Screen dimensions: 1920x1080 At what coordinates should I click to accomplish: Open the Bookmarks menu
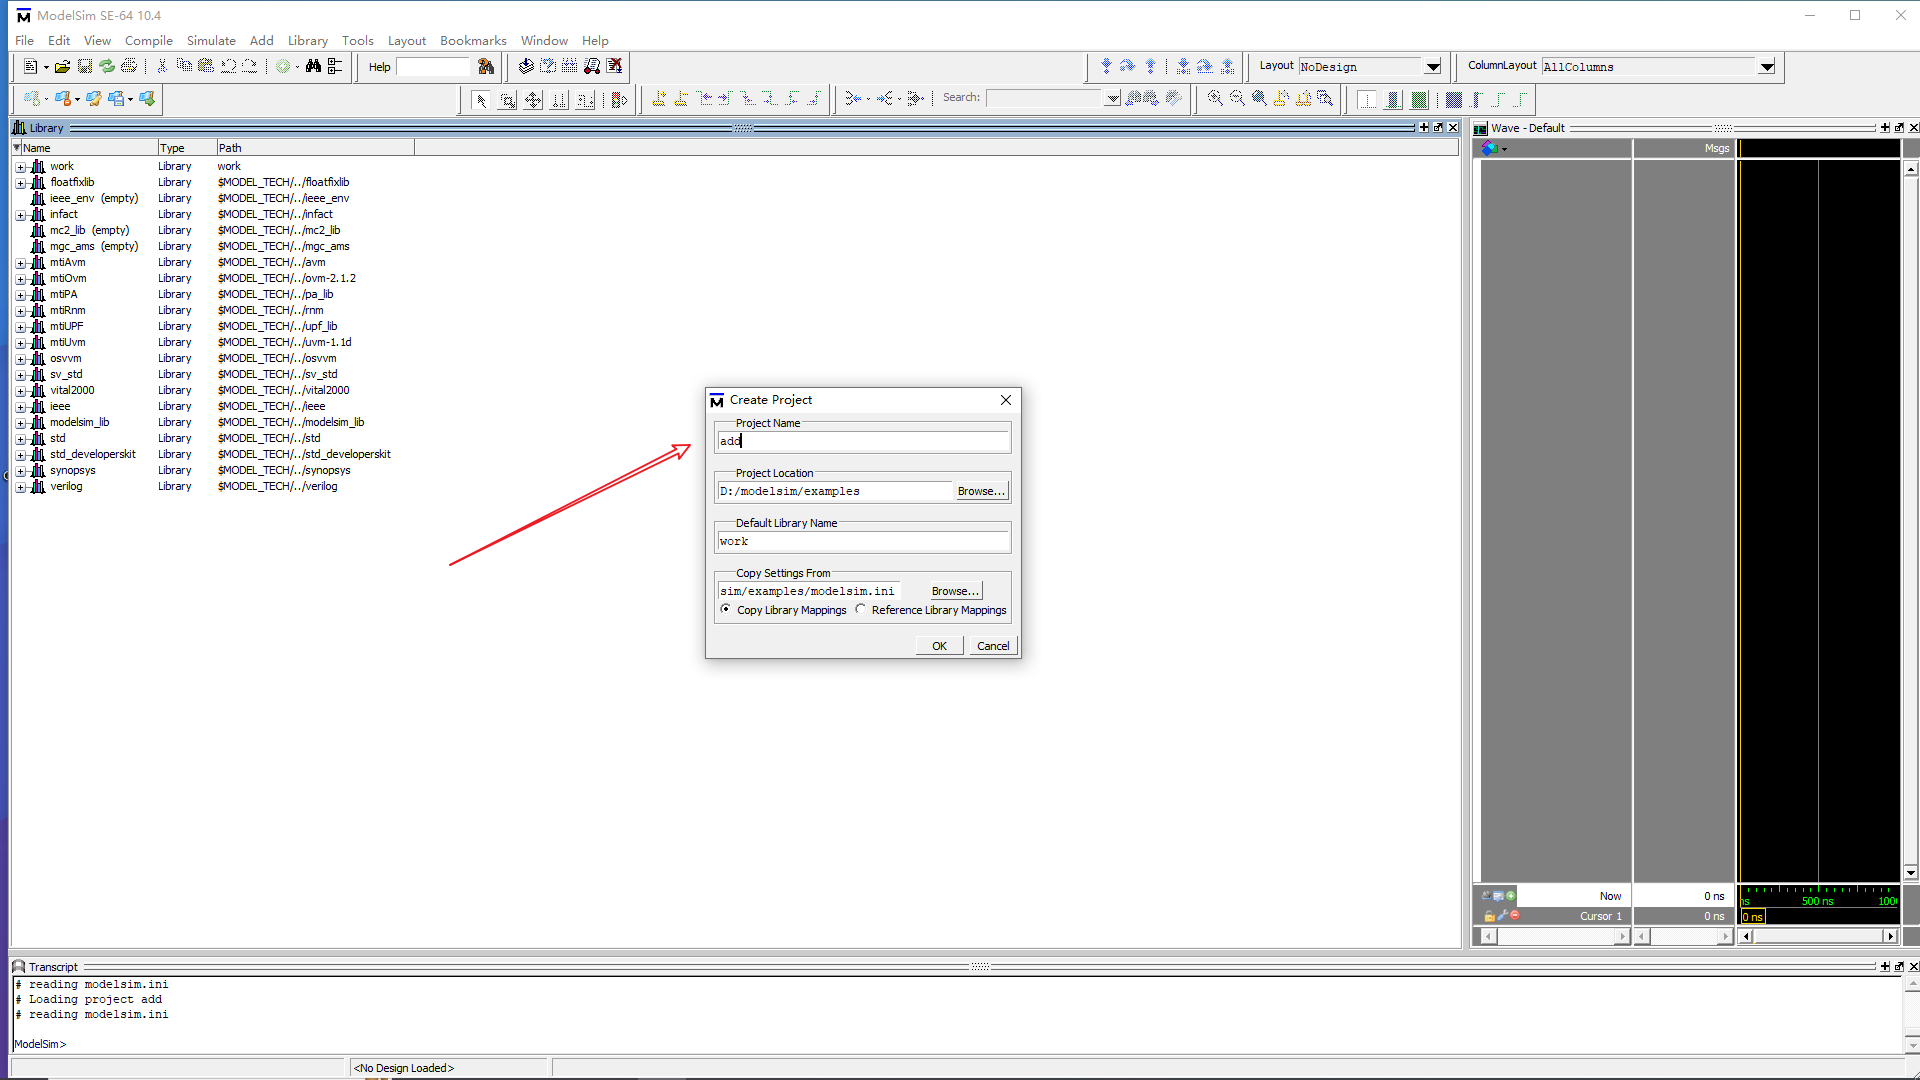tap(473, 40)
